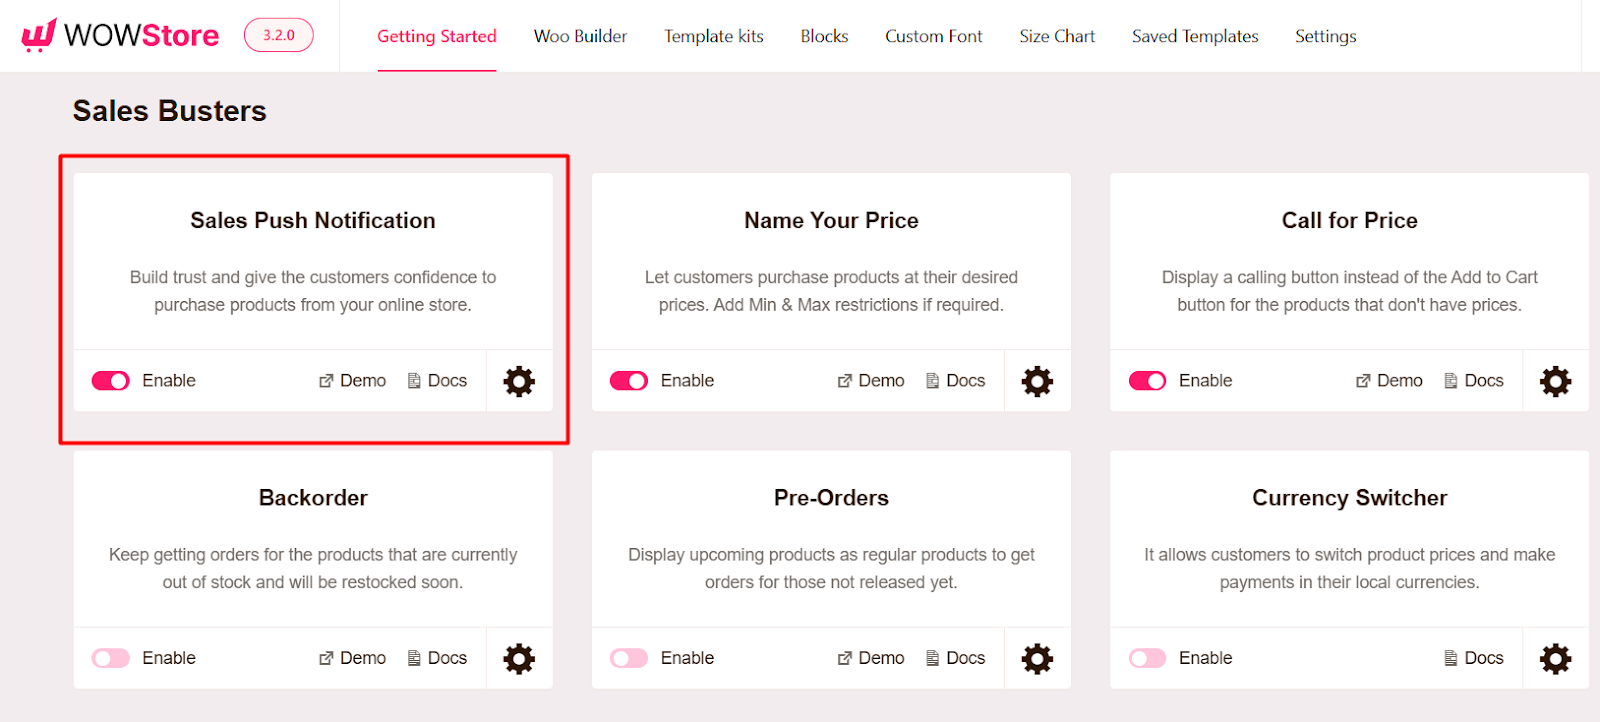Disable the Call for Price toggle
This screenshot has height=722, width=1600.
click(x=1146, y=380)
